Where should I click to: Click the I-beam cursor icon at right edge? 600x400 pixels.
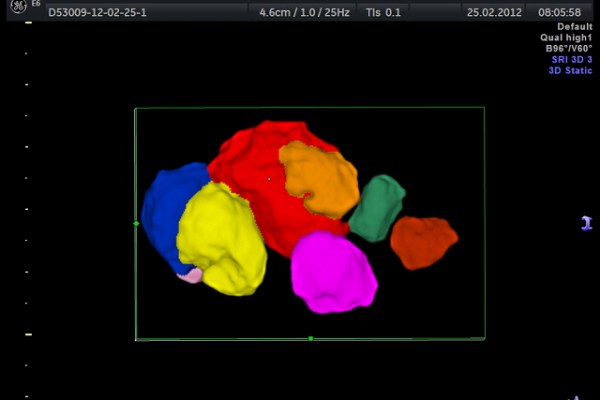click(x=587, y=223)
